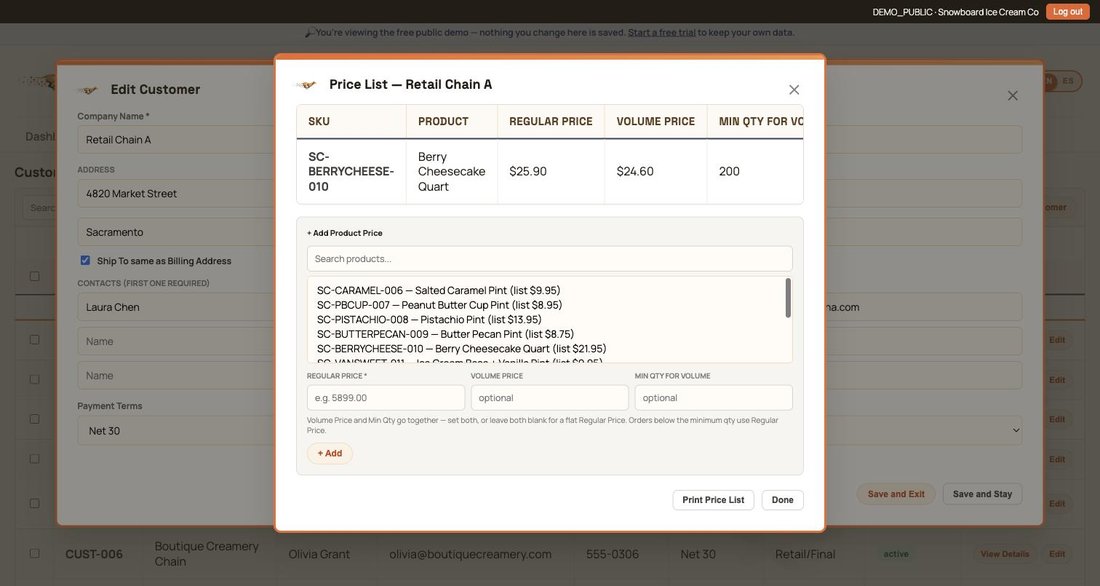The width and height of the screenshot is (1100, 586).
Task: Click View Details for CUST-006
Action: (1005, 554)
